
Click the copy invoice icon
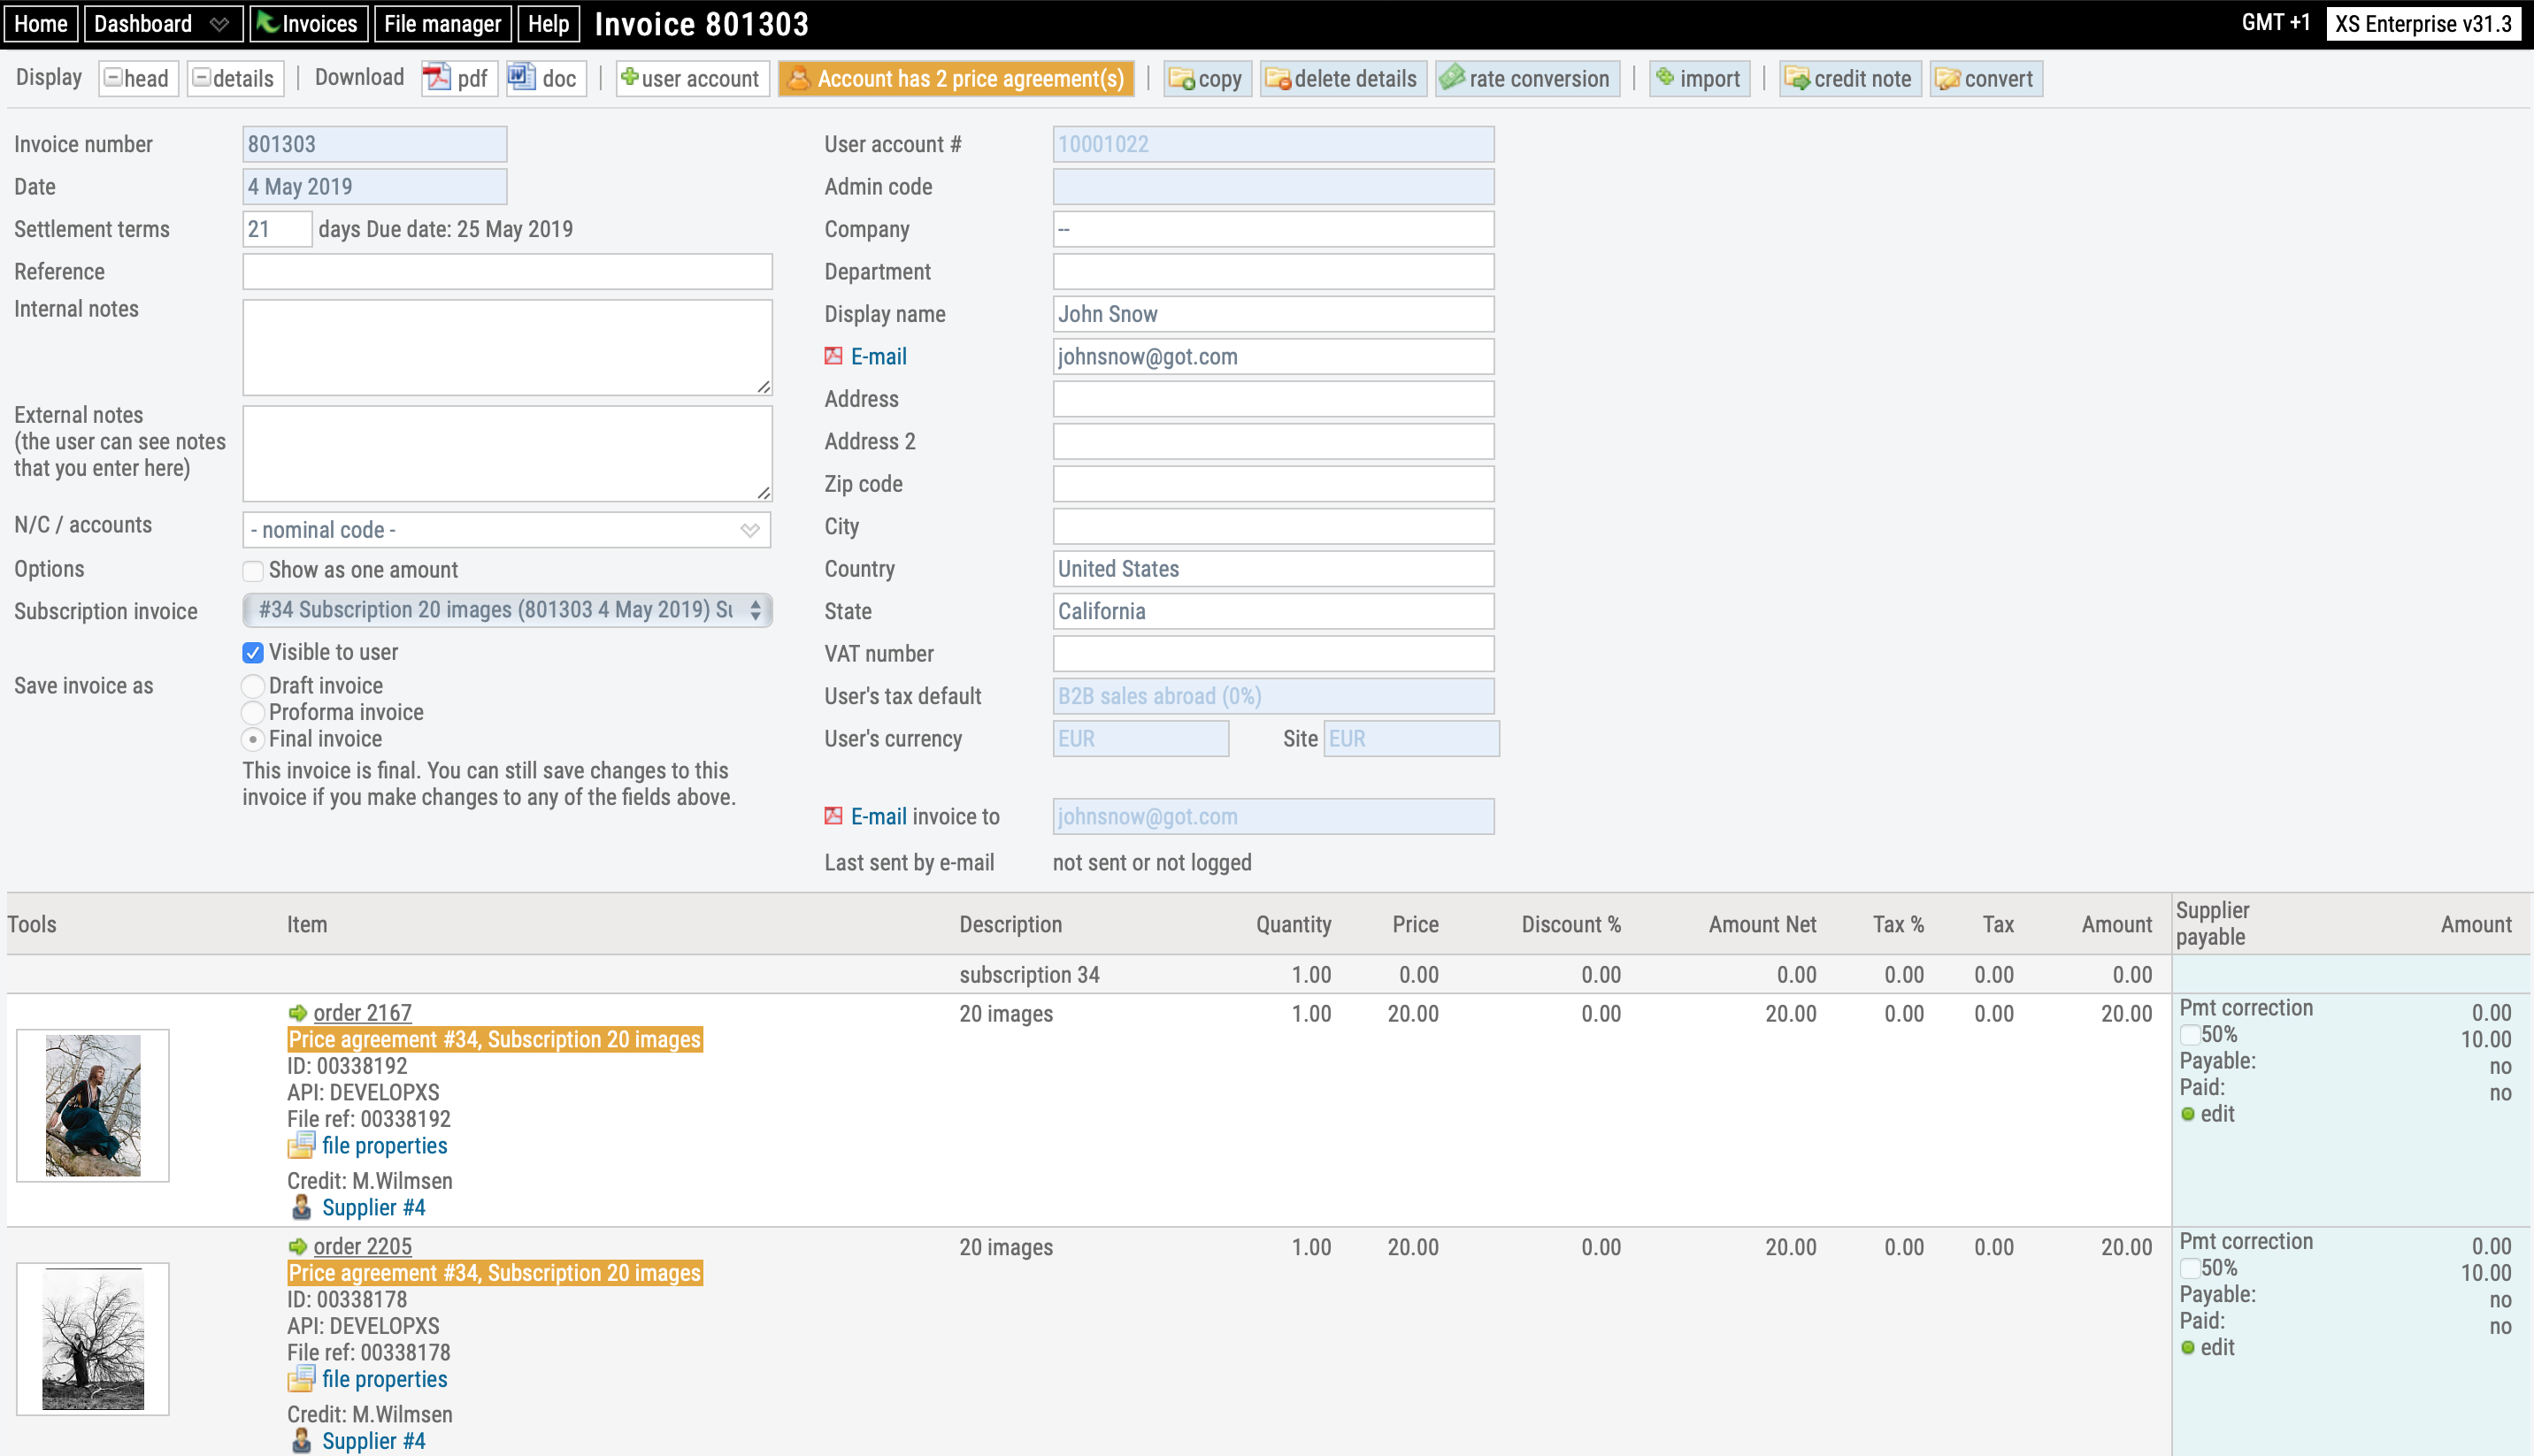(x=1206, y=79)
